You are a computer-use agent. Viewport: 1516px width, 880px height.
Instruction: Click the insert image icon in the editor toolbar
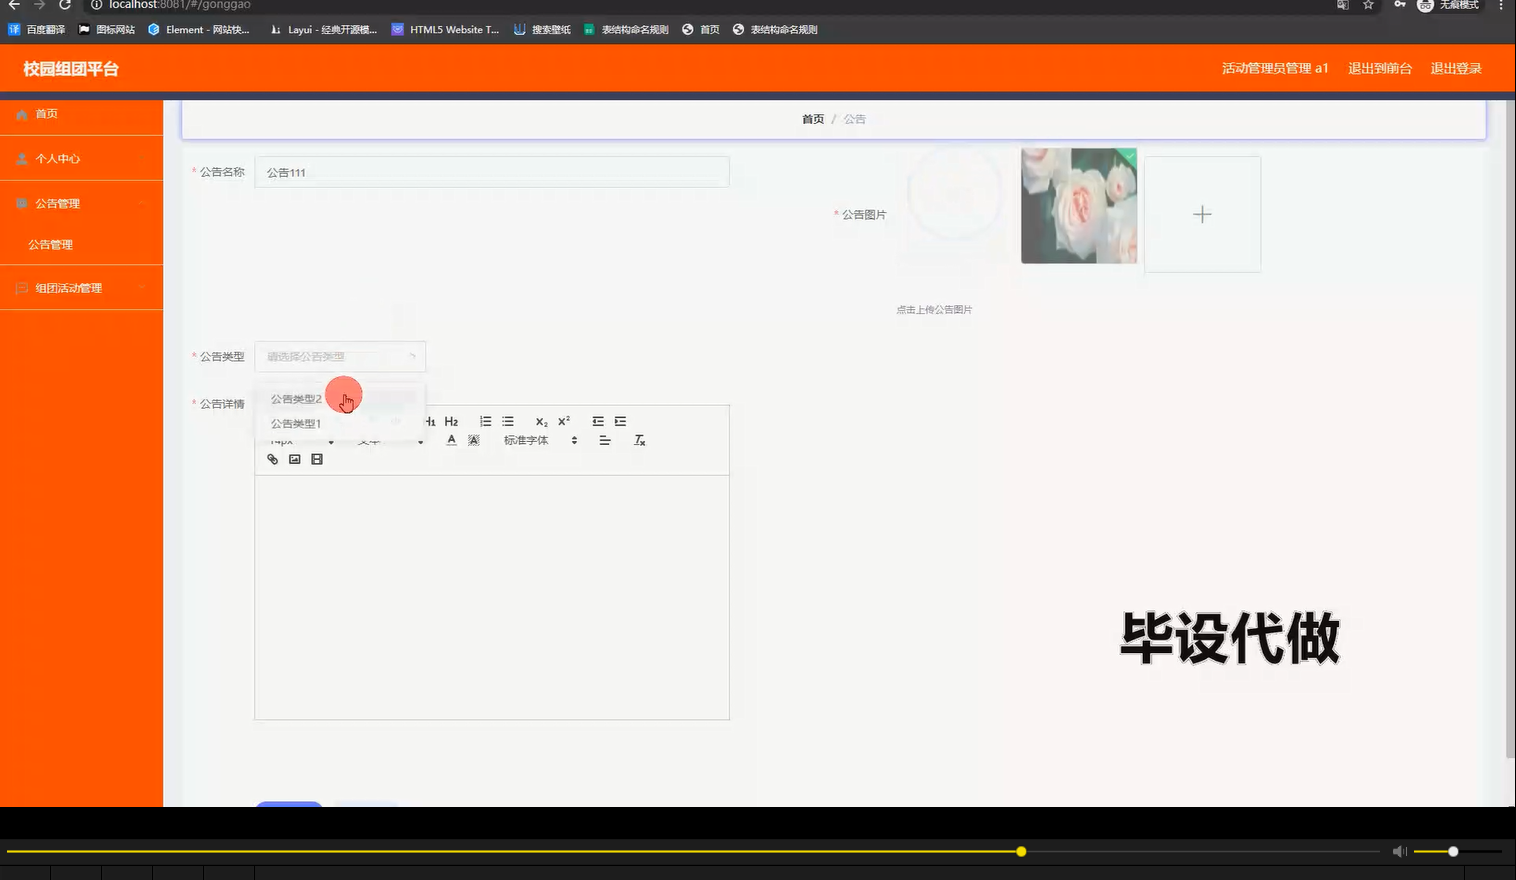click(294, 458)
